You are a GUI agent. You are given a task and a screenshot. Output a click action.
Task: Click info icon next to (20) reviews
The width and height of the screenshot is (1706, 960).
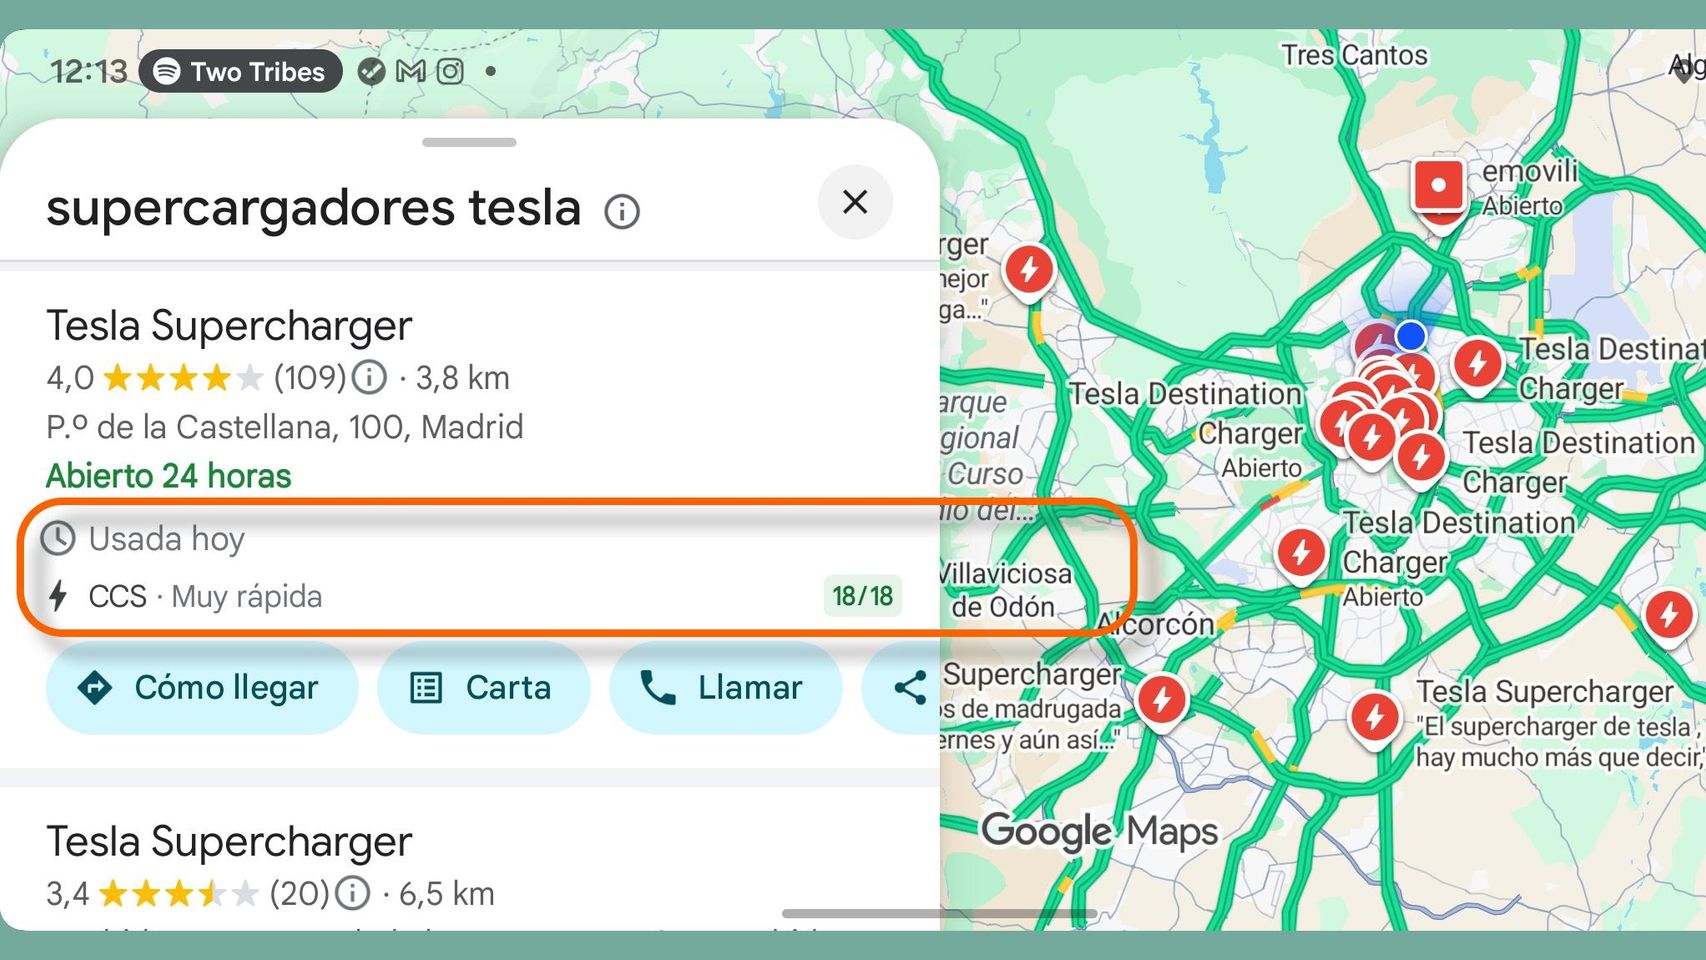pyautogui.click(x=352, y=893)
